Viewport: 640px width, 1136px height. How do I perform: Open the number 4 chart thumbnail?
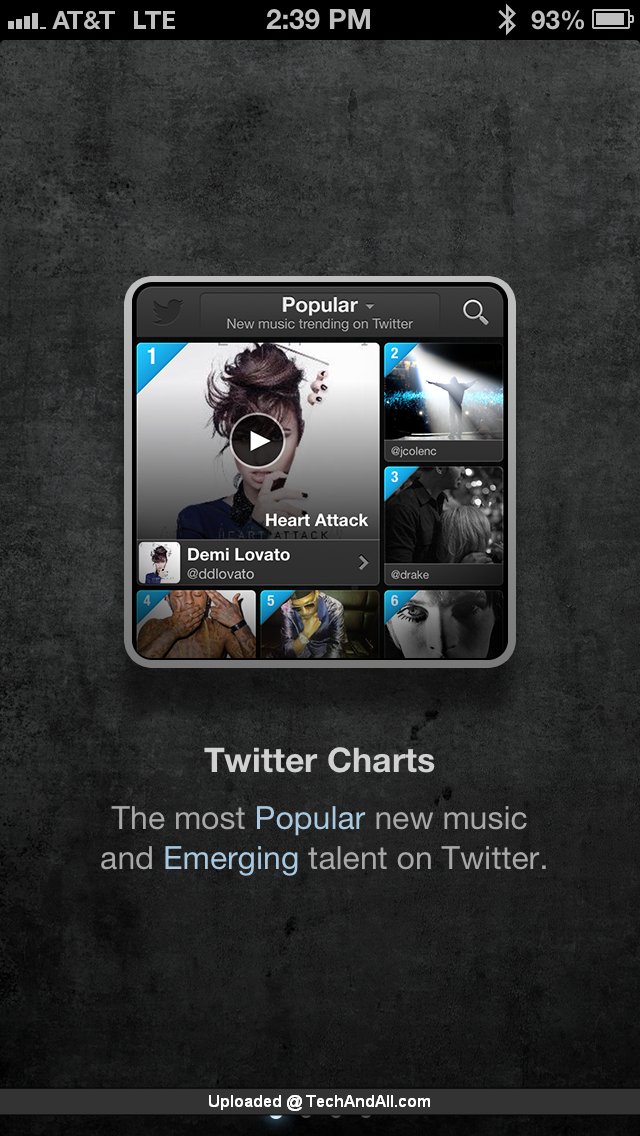[x=196, y=624]
